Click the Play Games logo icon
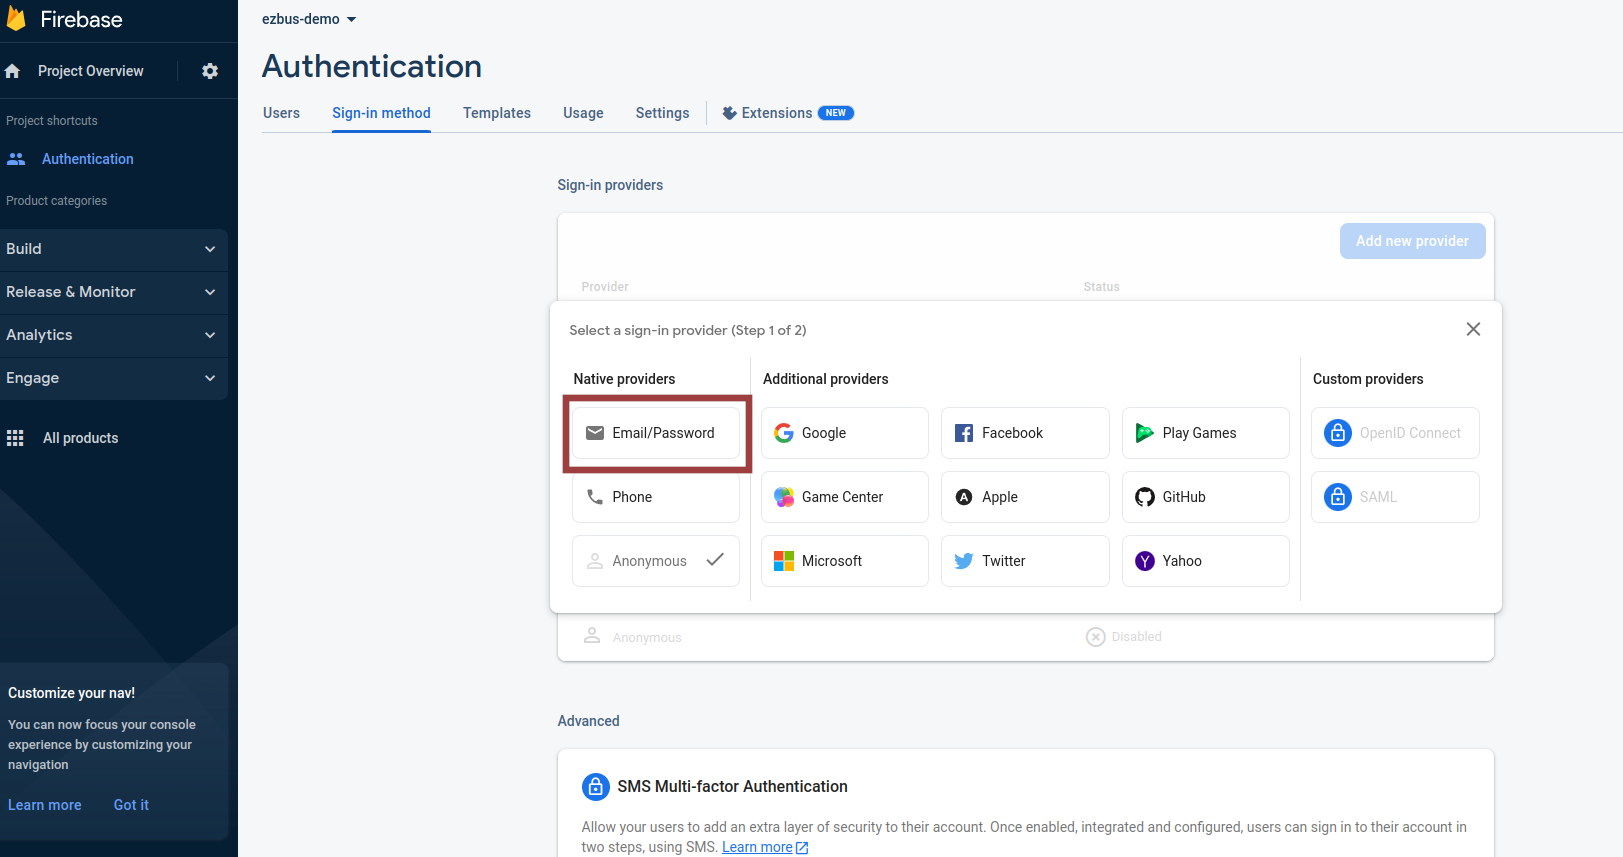1623x857 pixels. tap(1145, 433)
